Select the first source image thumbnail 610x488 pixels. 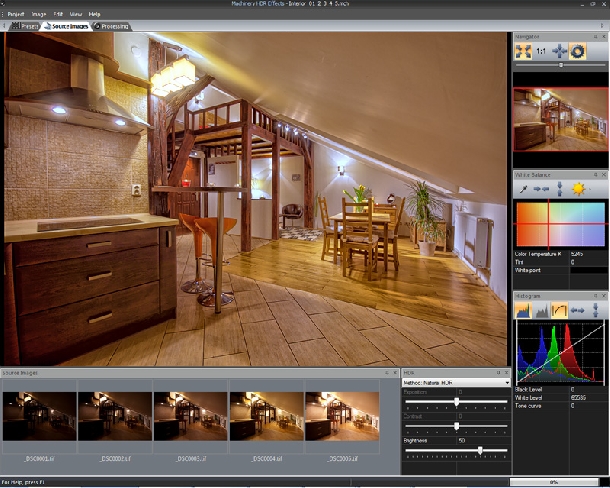[x=38, y=415]
